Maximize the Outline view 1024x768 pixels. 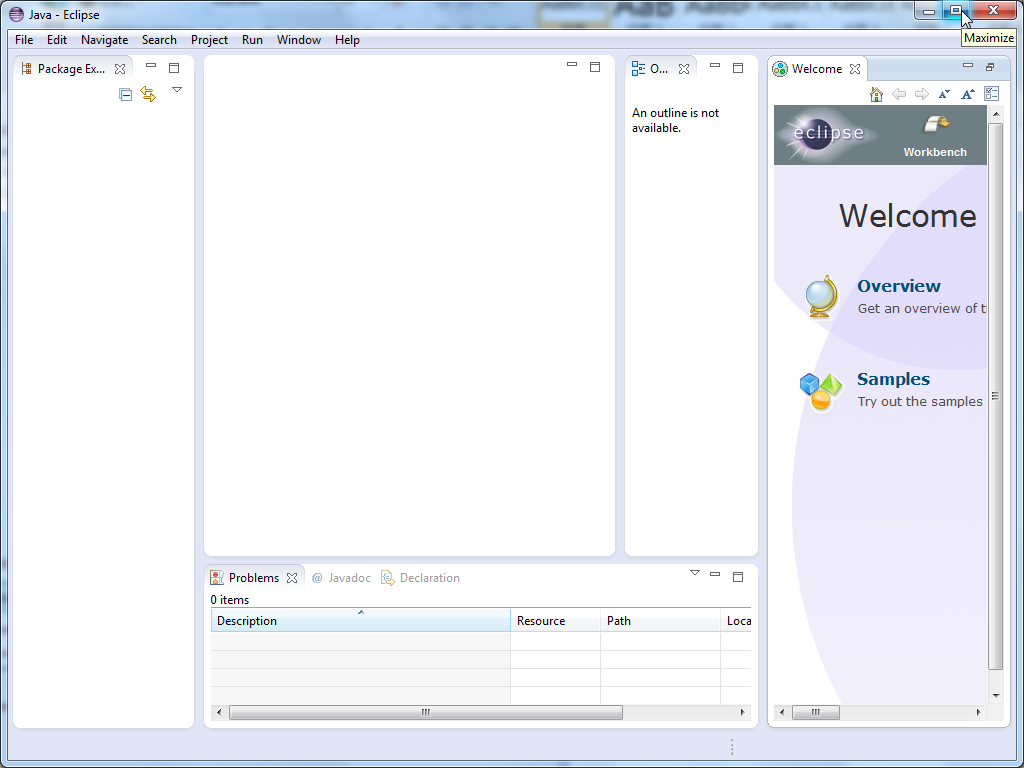738,68
